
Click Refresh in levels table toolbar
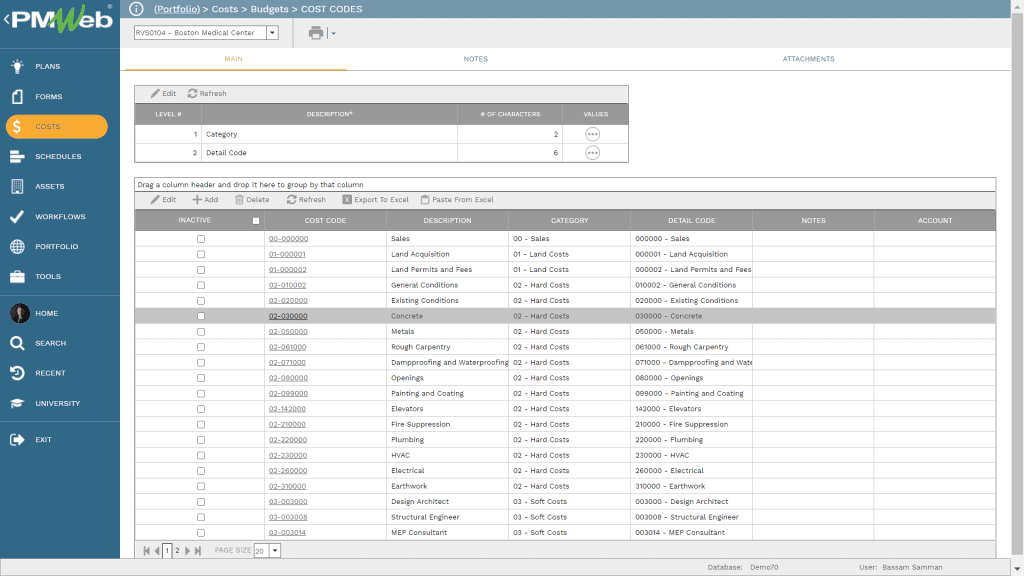(x=207, y=93)
